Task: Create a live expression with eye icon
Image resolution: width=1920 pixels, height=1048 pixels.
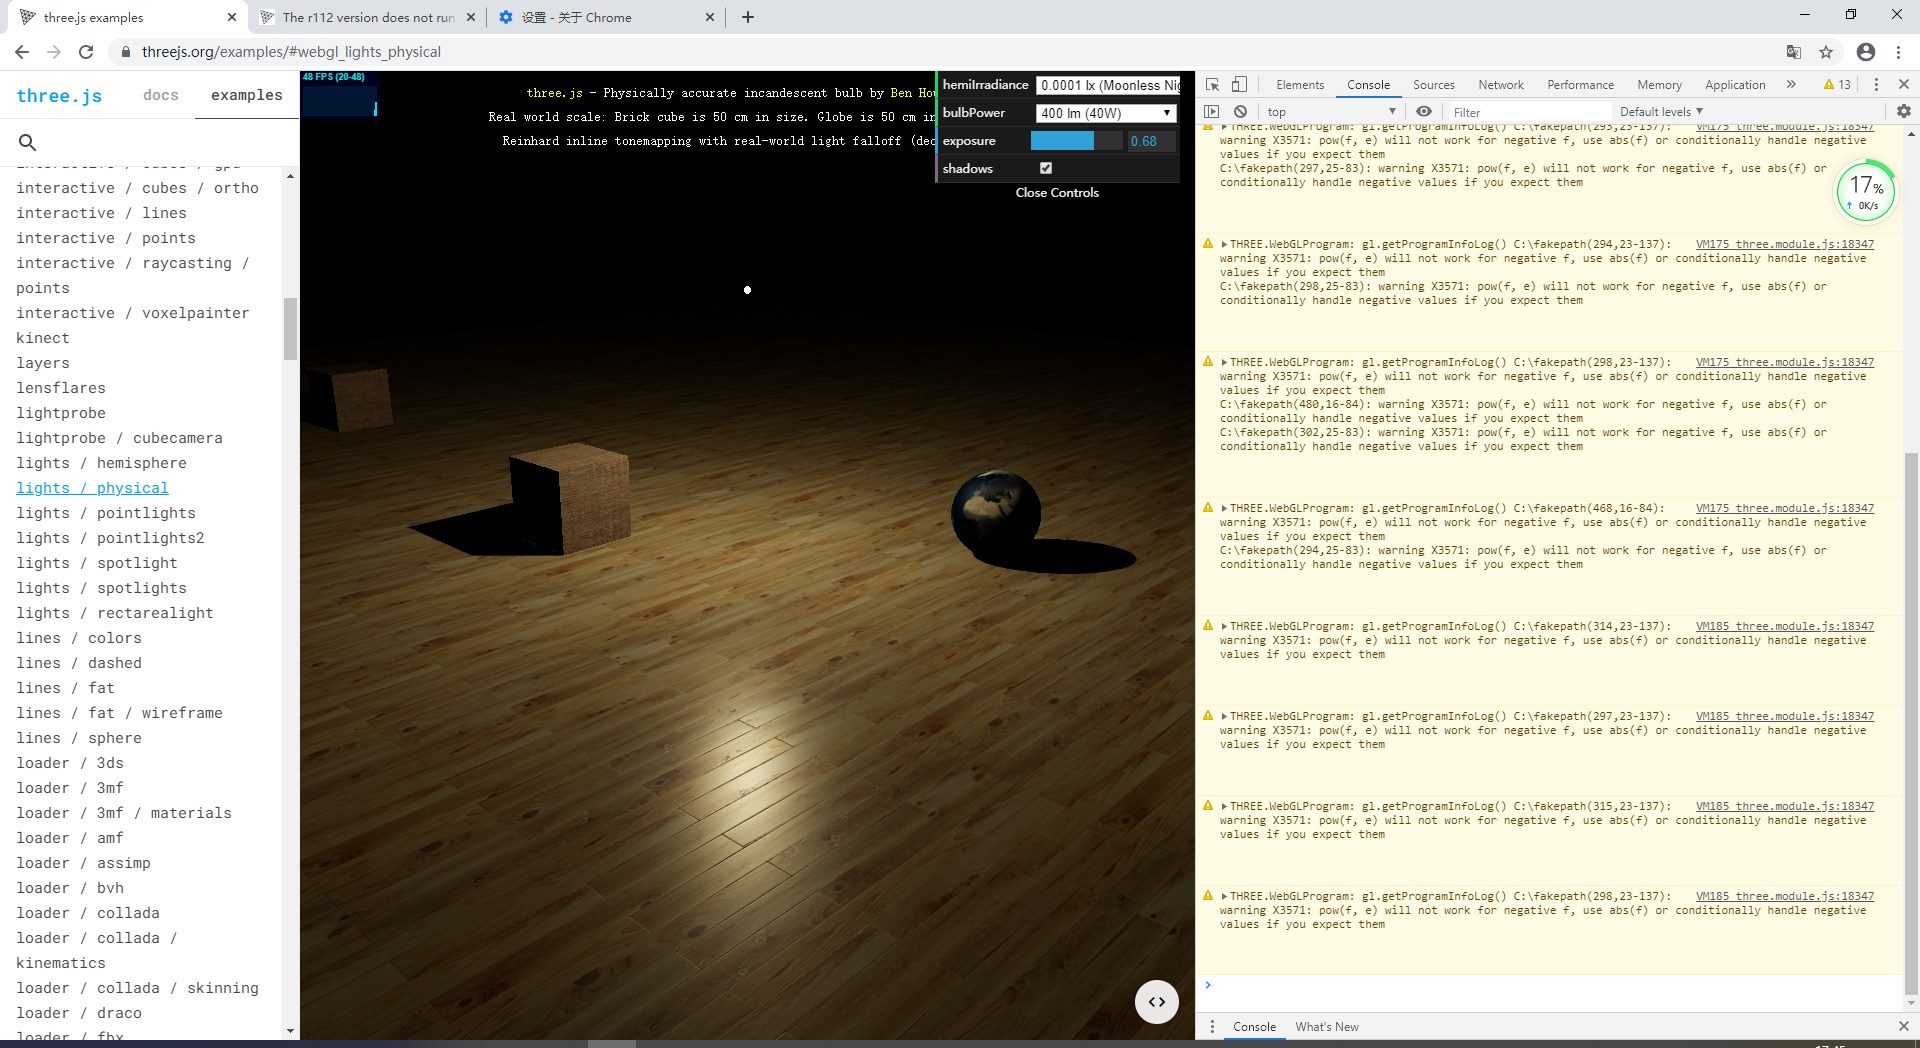Action: click(x=1424, y=112)
